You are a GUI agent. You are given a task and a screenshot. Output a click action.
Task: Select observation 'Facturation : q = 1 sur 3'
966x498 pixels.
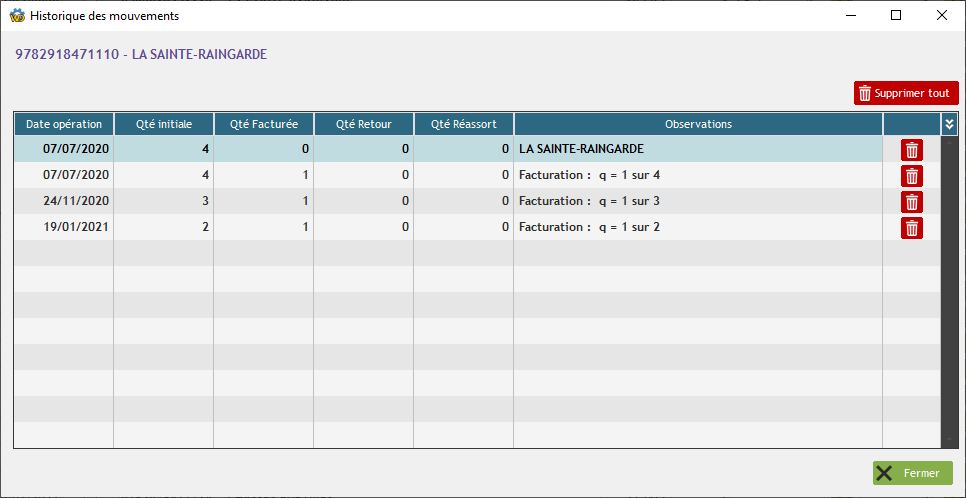tap(590, 201)
